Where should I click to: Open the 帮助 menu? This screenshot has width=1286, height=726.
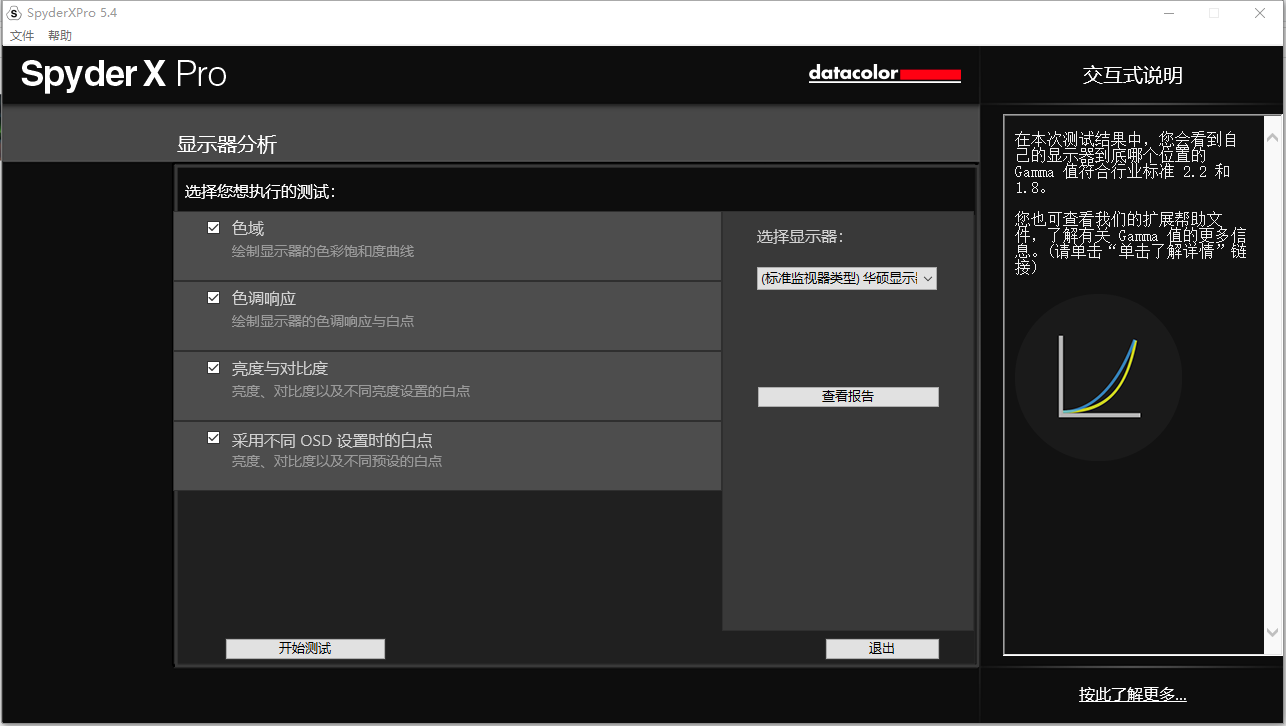(60, 36)
